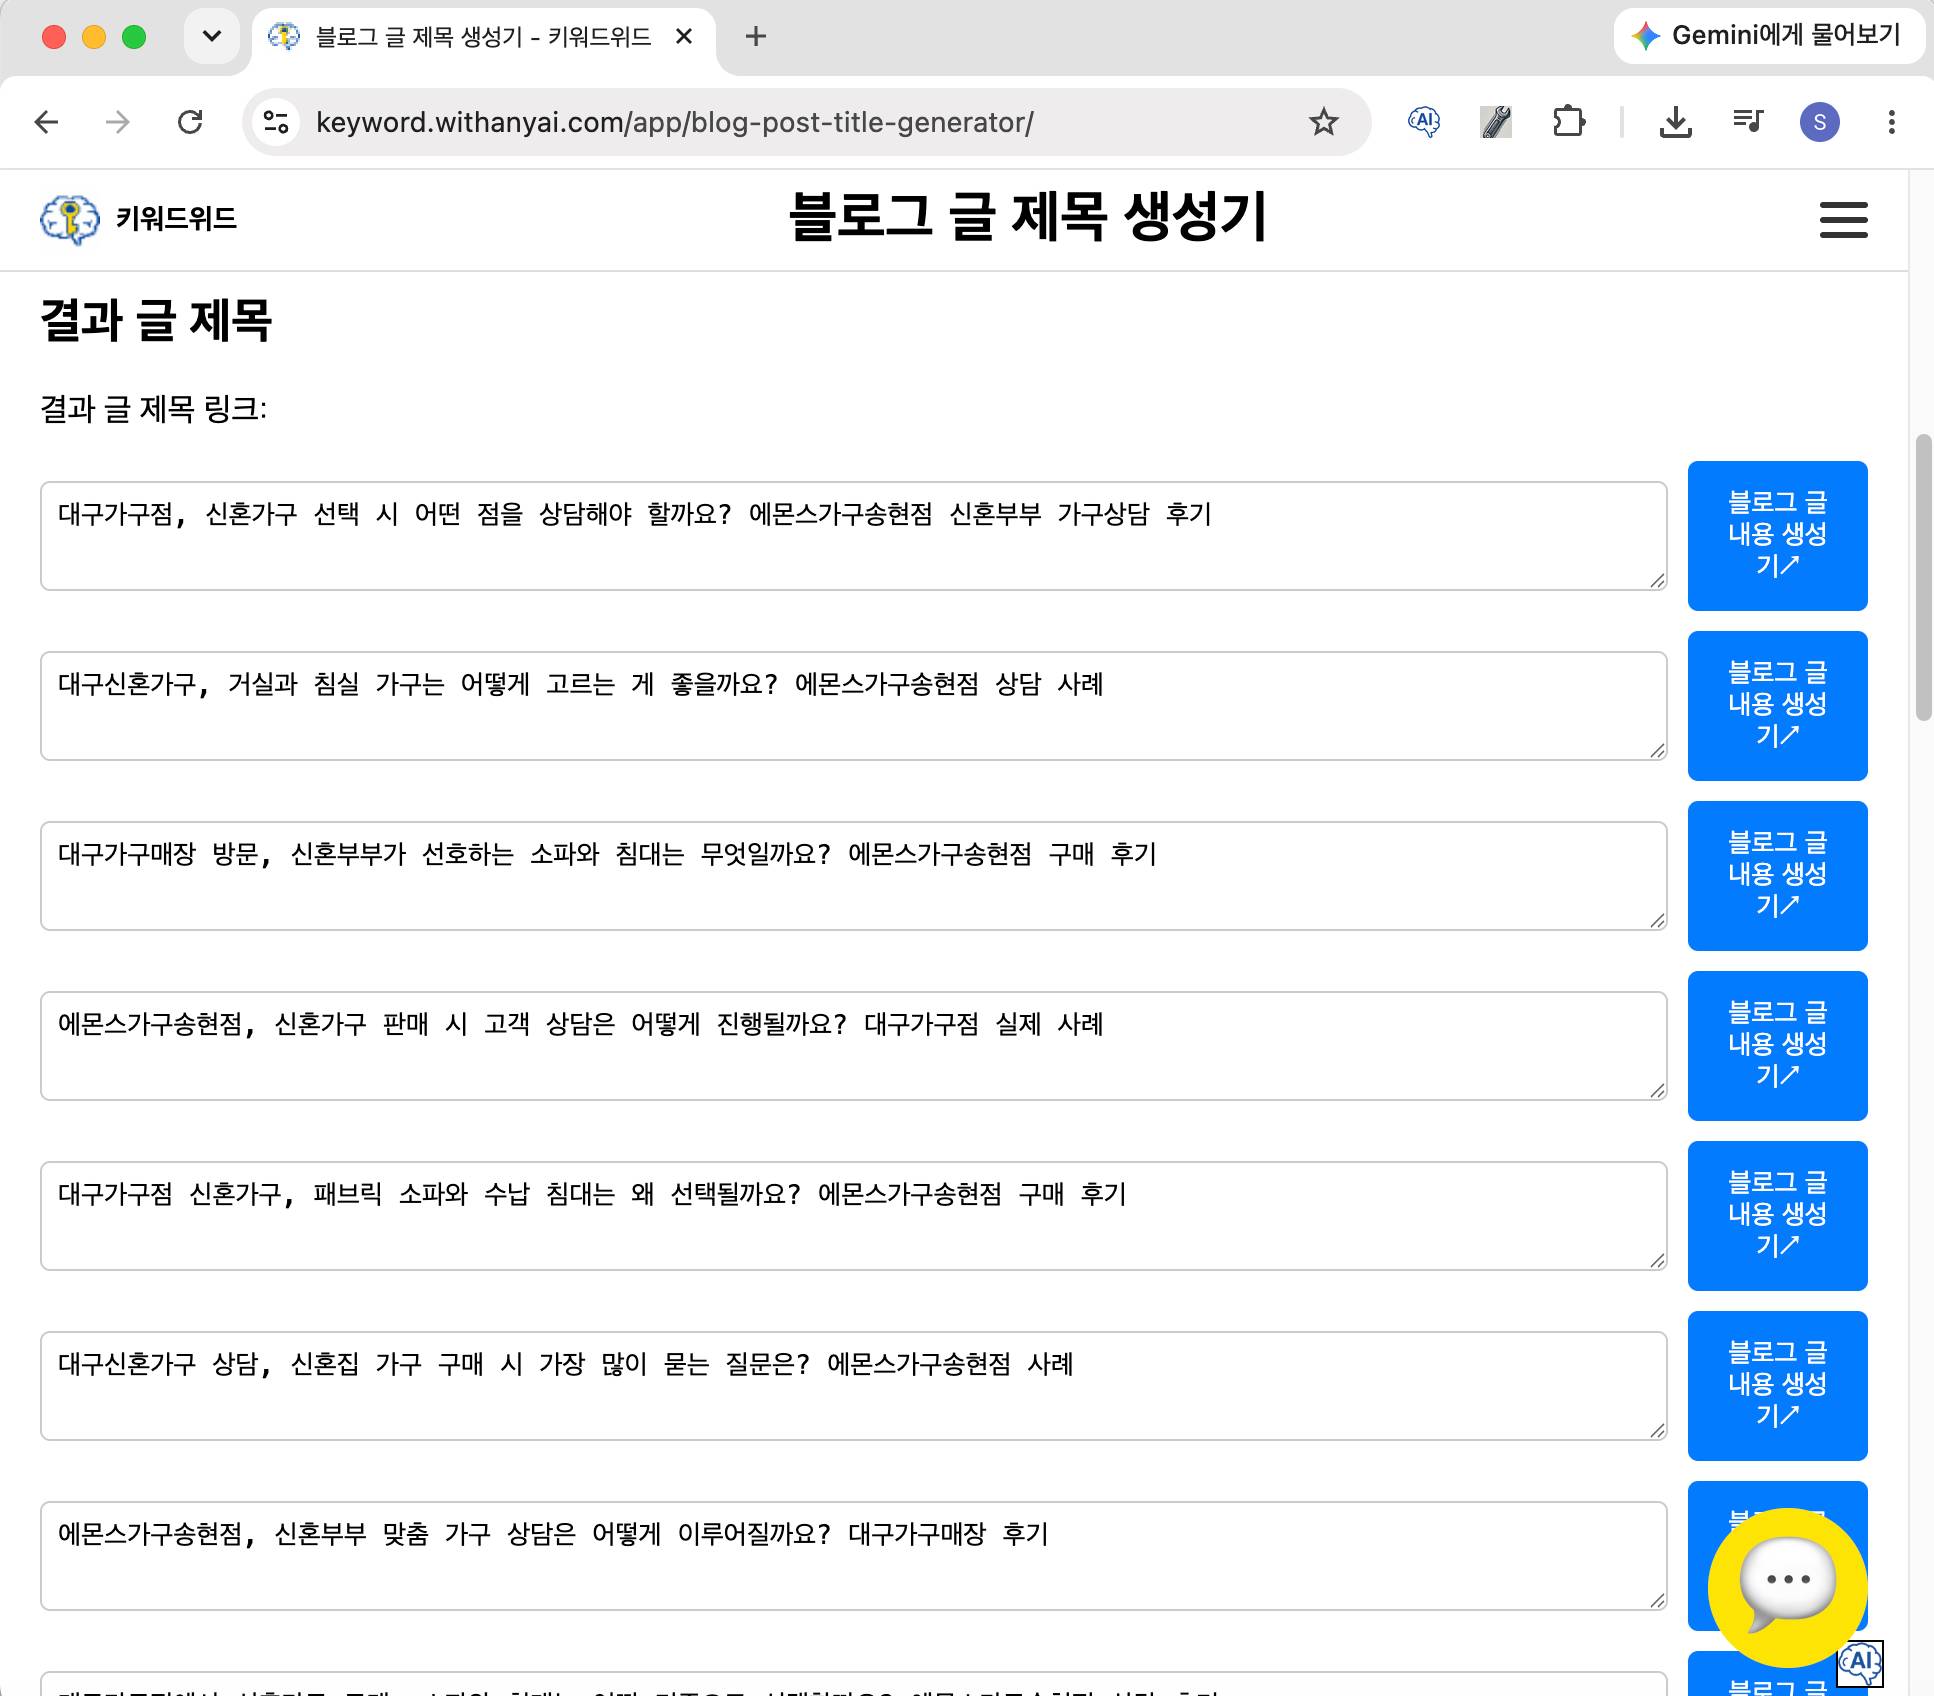Open the hamburger menu on the page
This screenshot has width=1934, height=1696.
pyautogui.click(x=1843, y=220)
